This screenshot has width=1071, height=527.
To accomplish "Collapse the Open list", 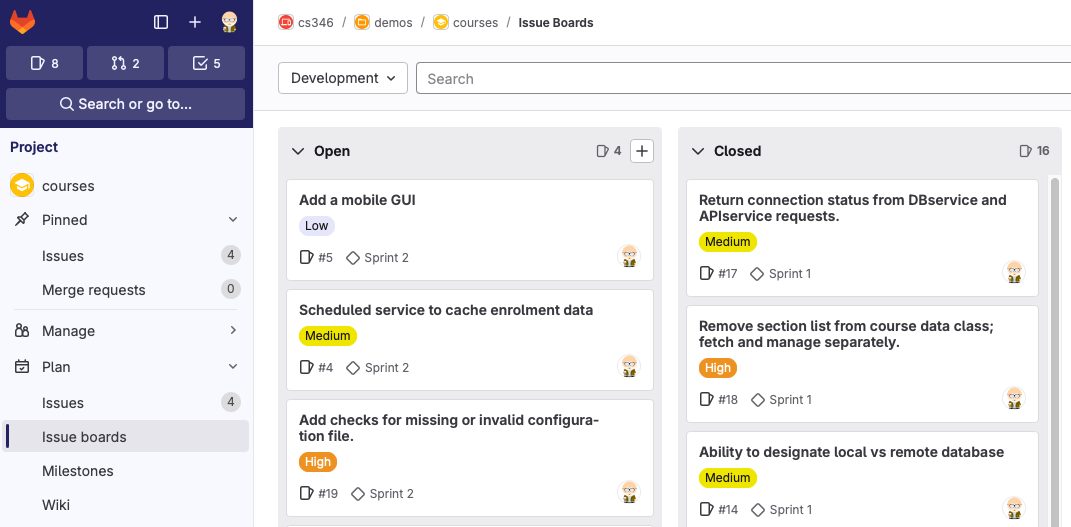I will coord(297,151).
